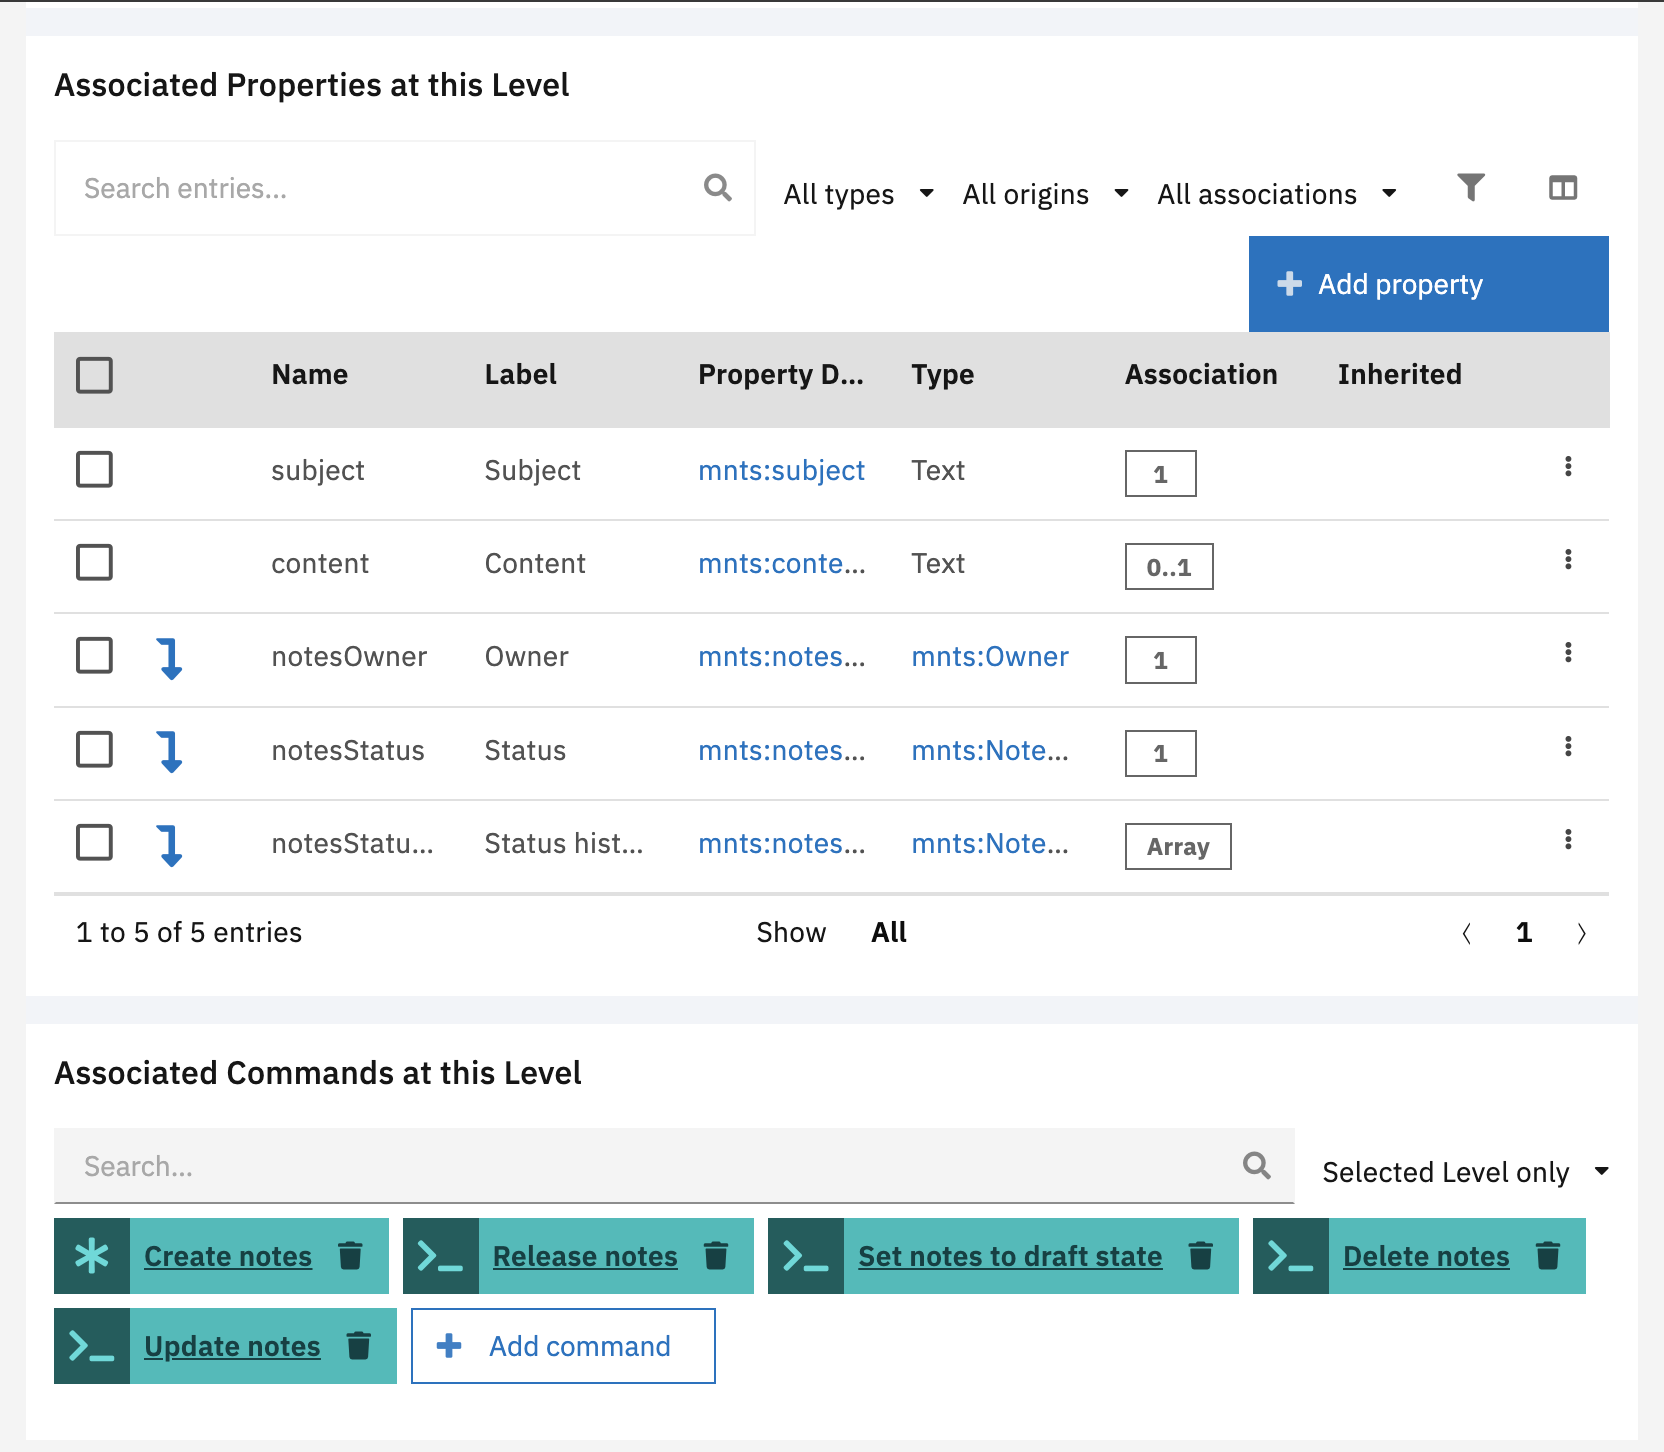
Task: Open the All origins filter dropdown
Action: pos(1045,194)
